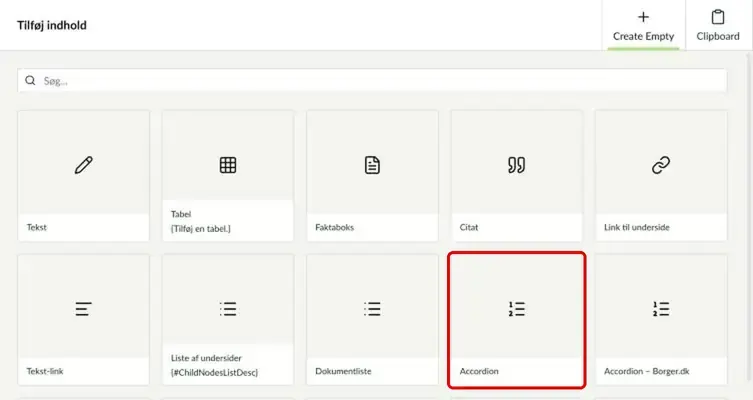This screenshot has width=753, height=400.
Task: Focus the Søg... search field
Action: (372, 80)
